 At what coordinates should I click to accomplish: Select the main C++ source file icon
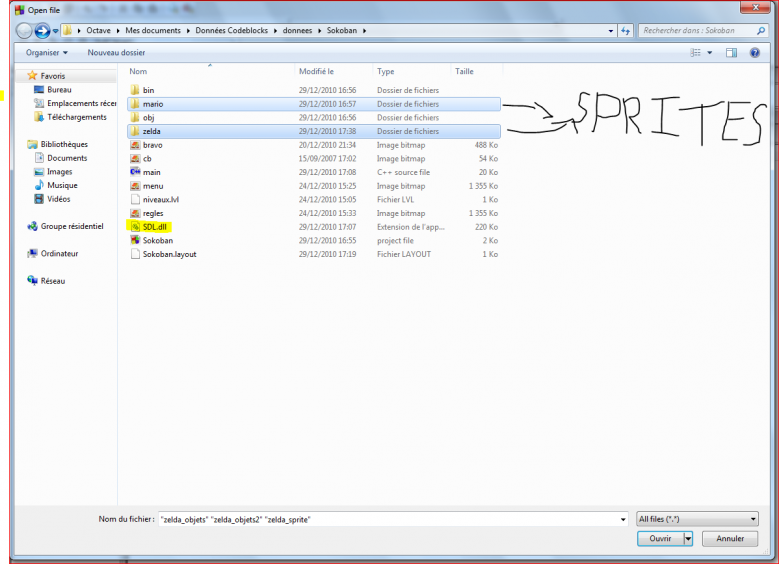pos(135,172)
